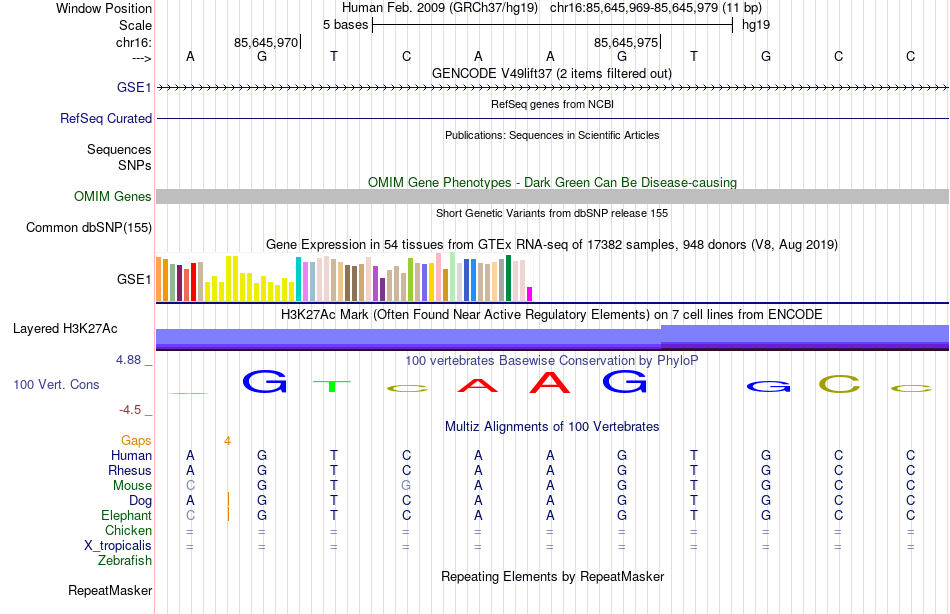Click the Multiz Alignments of 100 Vertebrates title
This screenshot has height=614, width=950.
(x=552, y=427)
